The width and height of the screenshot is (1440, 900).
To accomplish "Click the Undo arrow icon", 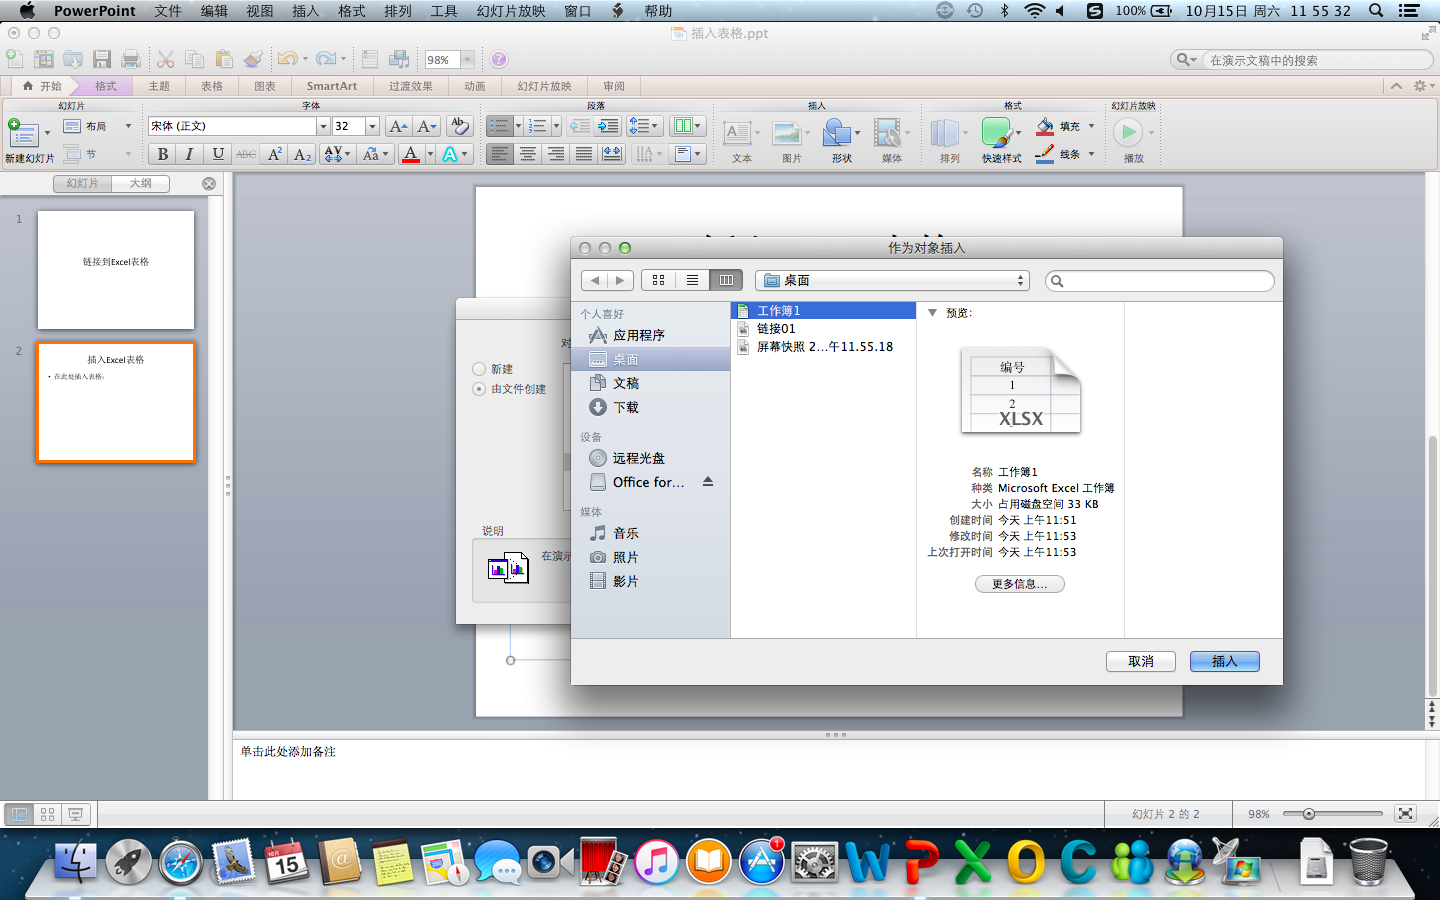I will point(287,59).
